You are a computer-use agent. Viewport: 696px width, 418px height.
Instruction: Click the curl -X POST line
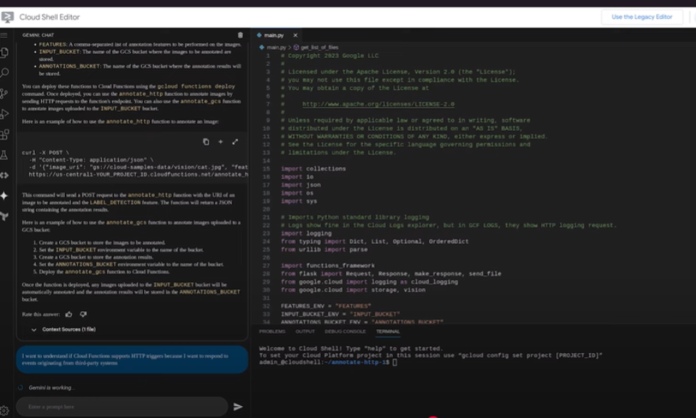[x=45, y=153]
